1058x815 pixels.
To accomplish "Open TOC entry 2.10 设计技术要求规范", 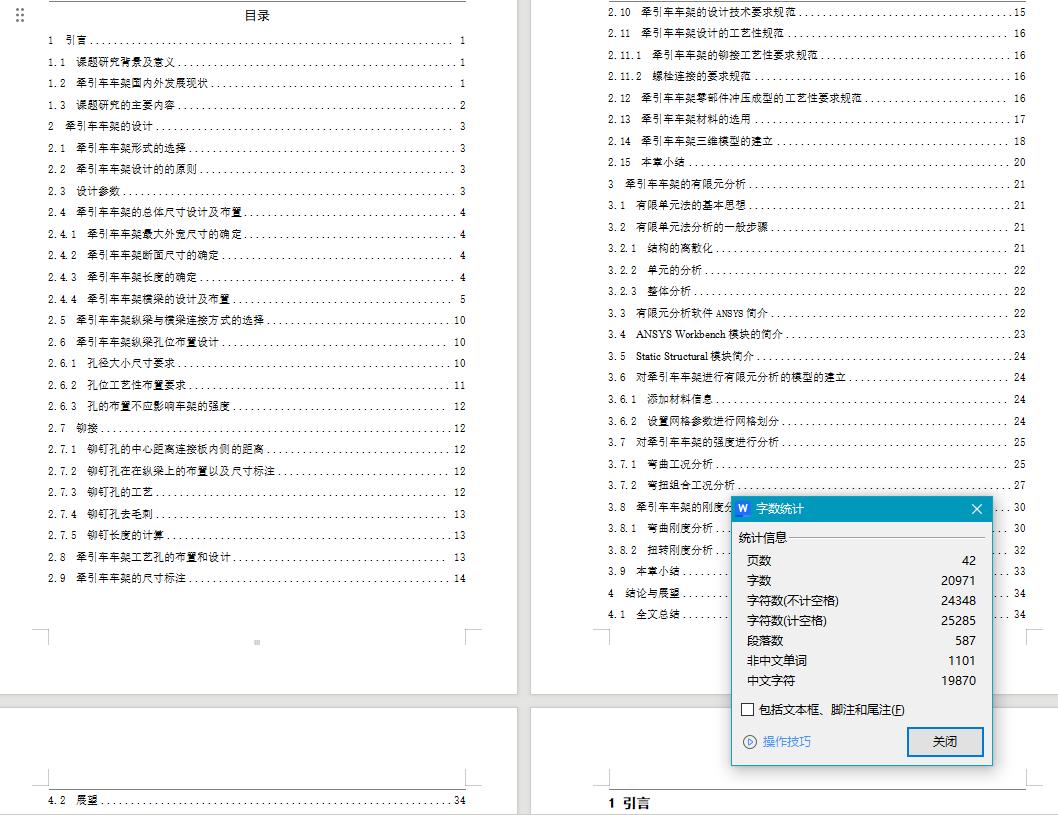I will (x=816, y=12).
